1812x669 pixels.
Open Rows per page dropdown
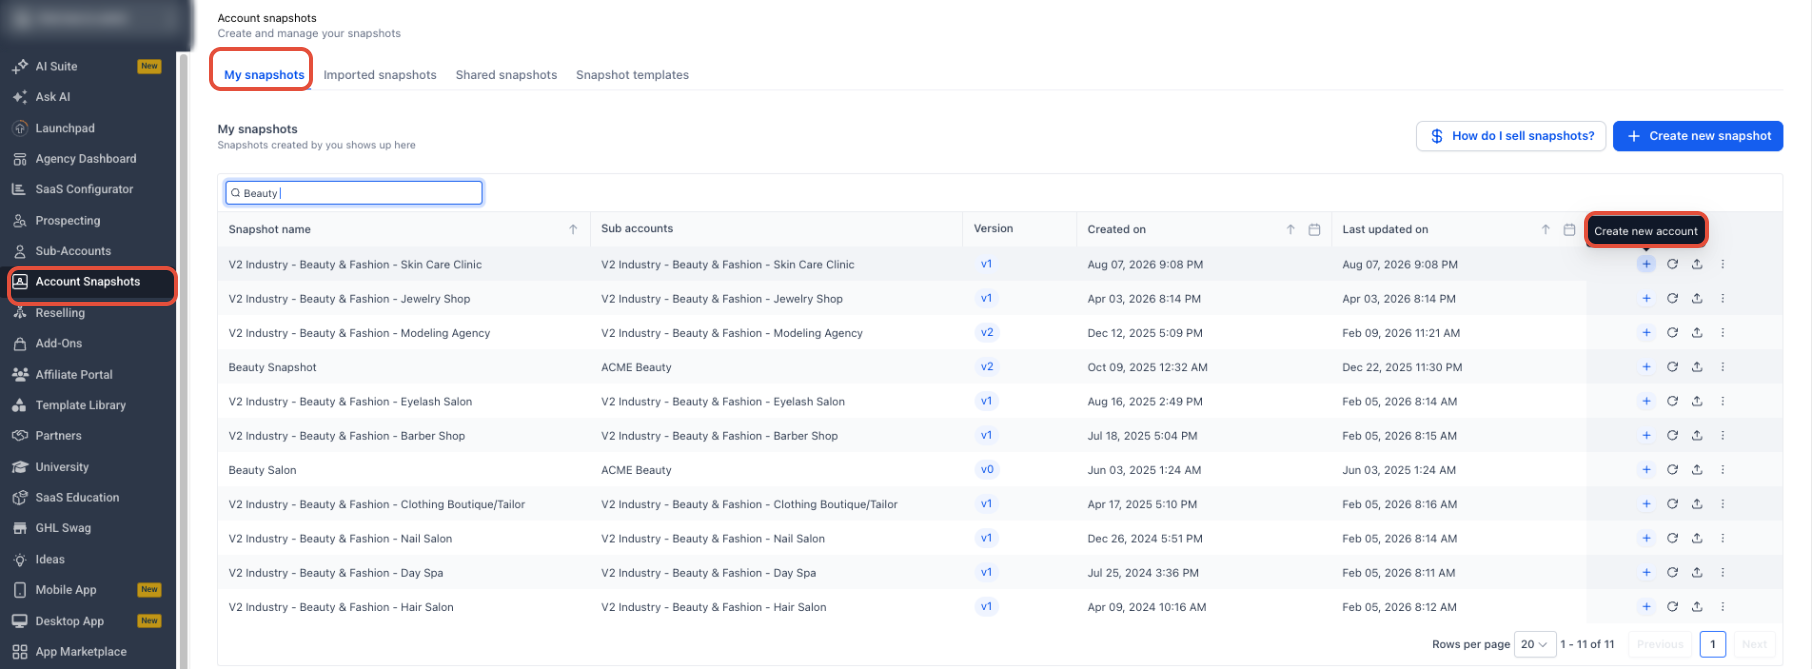click(x=1534, y=644)
